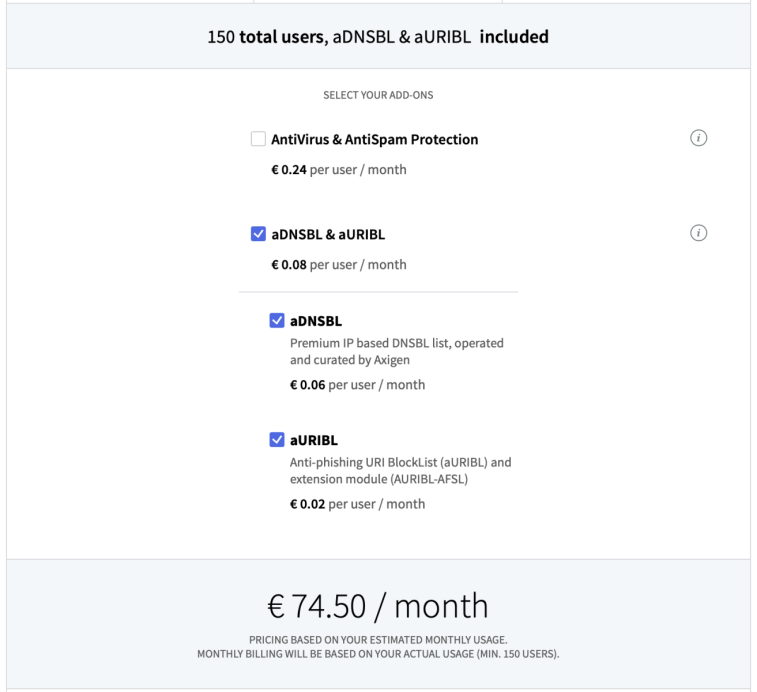Click the € 0.24 per user price
Image resolution: width=757 pixels, height=692 pixels.
click(339, 169)
